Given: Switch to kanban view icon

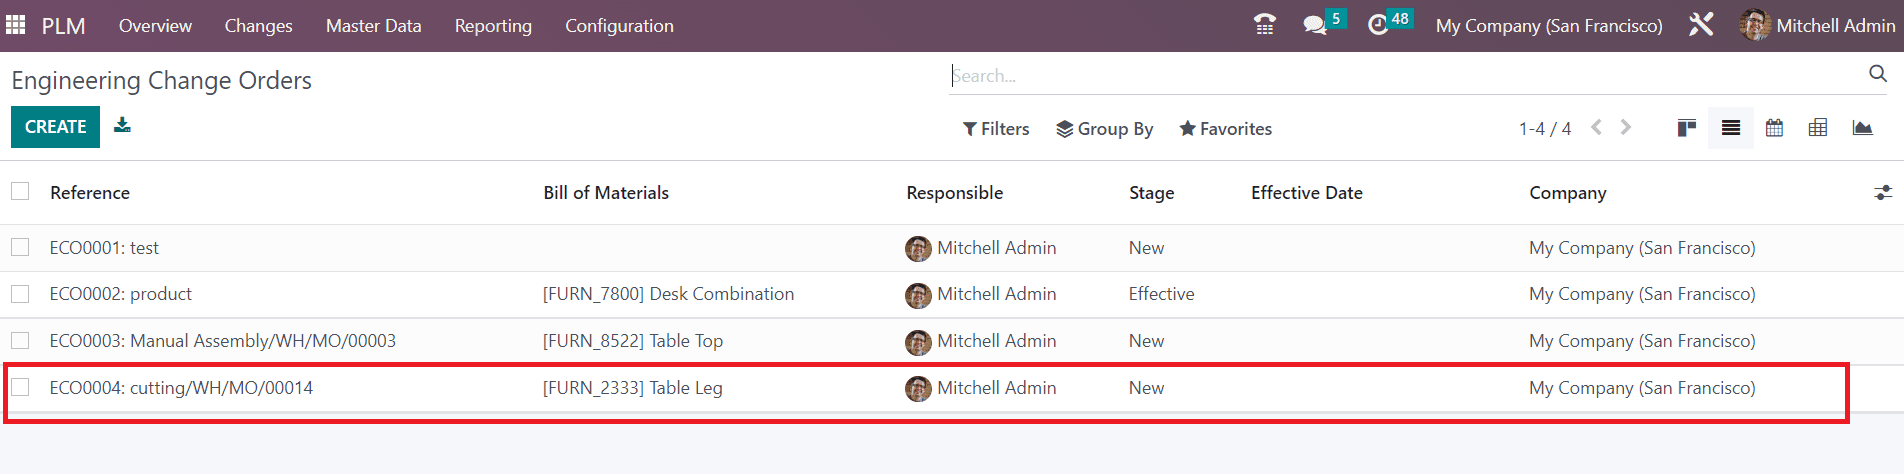Looking at the screenshot, I should tap(1687, 128).
